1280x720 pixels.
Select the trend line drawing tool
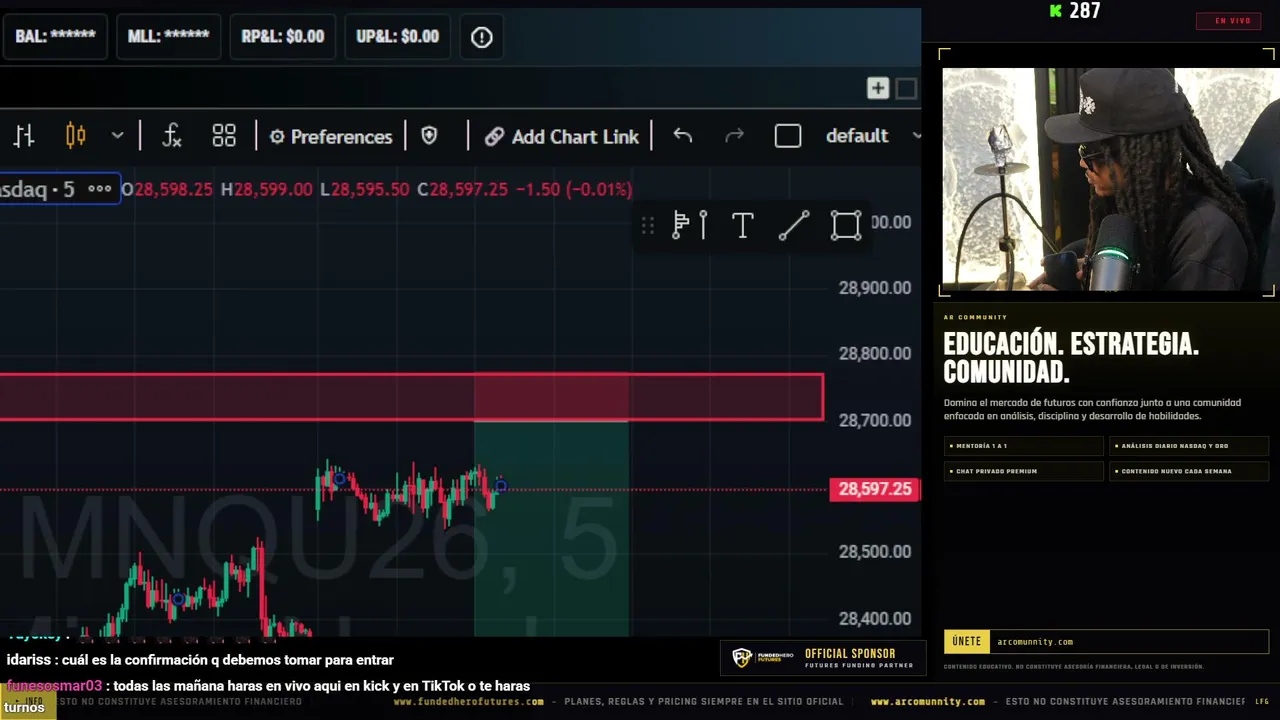click(794, 226)
